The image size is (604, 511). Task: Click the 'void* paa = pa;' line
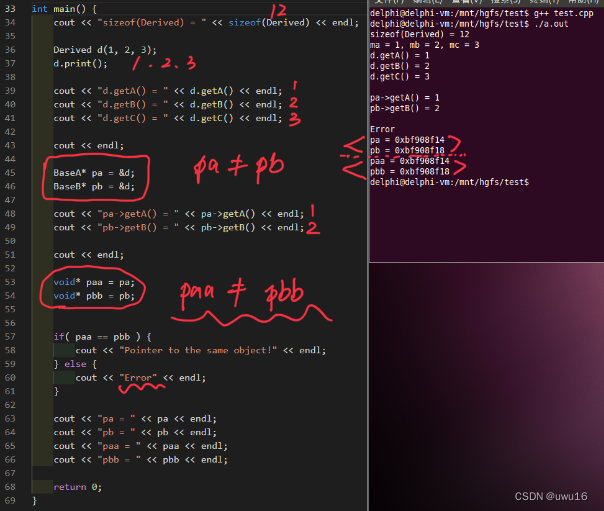tap(94, 282)
